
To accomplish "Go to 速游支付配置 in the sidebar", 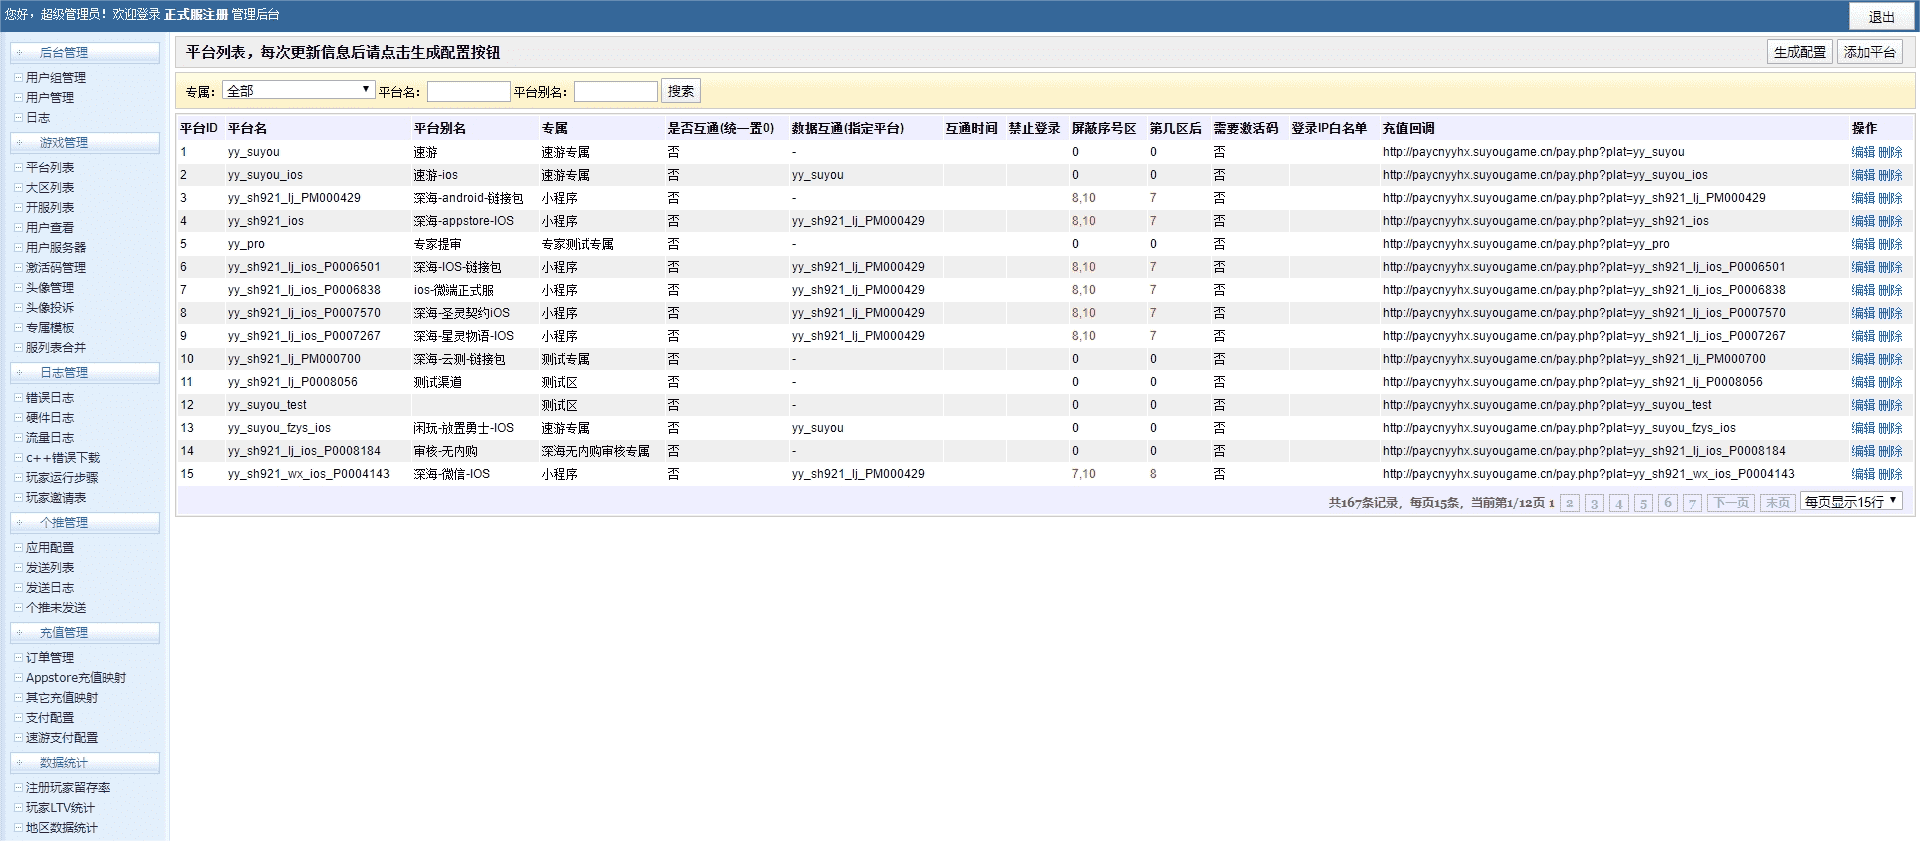I will pos(62,738).
